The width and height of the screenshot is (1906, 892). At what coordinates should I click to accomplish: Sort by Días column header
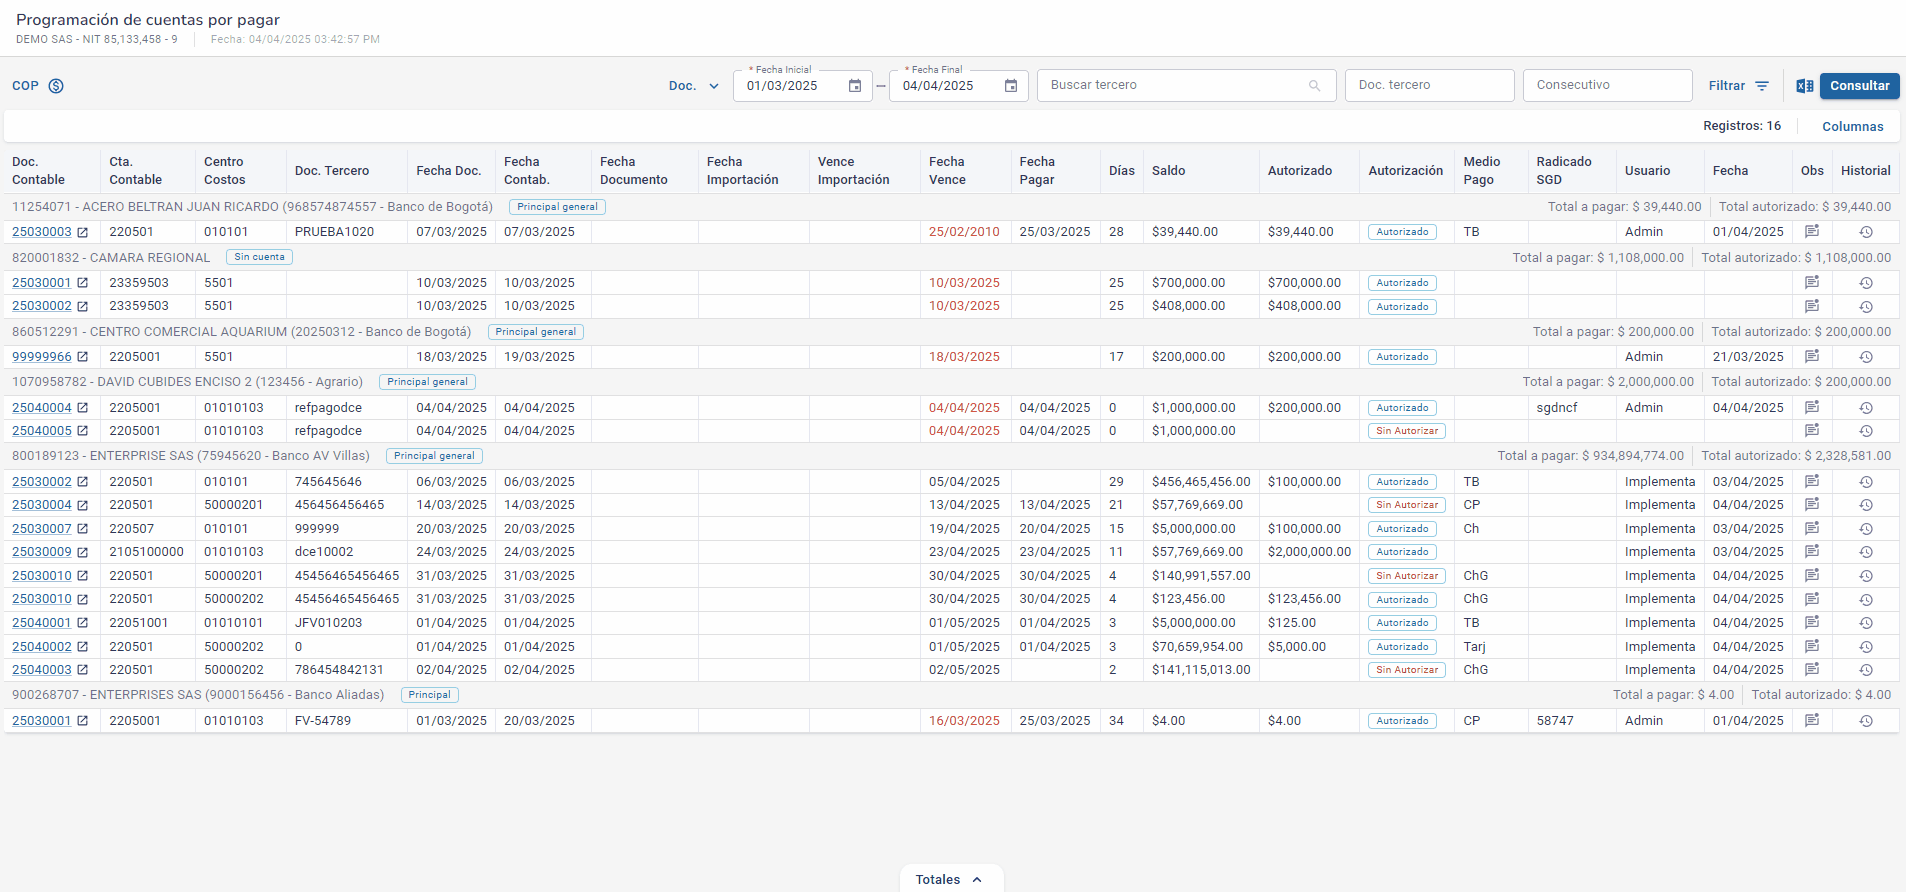[x=1122, y=171]
